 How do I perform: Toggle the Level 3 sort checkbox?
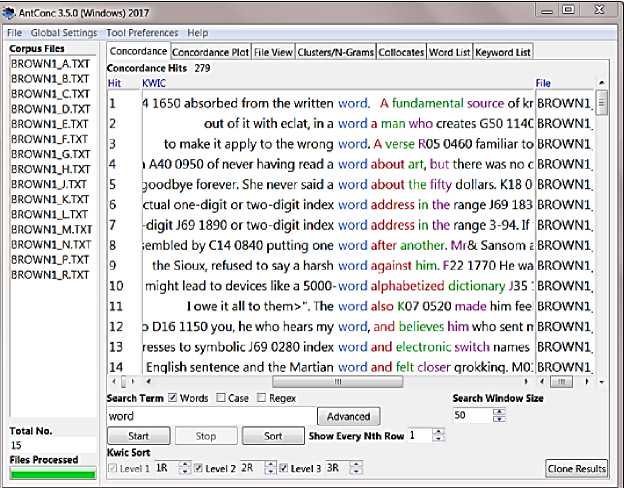(283, 468)
